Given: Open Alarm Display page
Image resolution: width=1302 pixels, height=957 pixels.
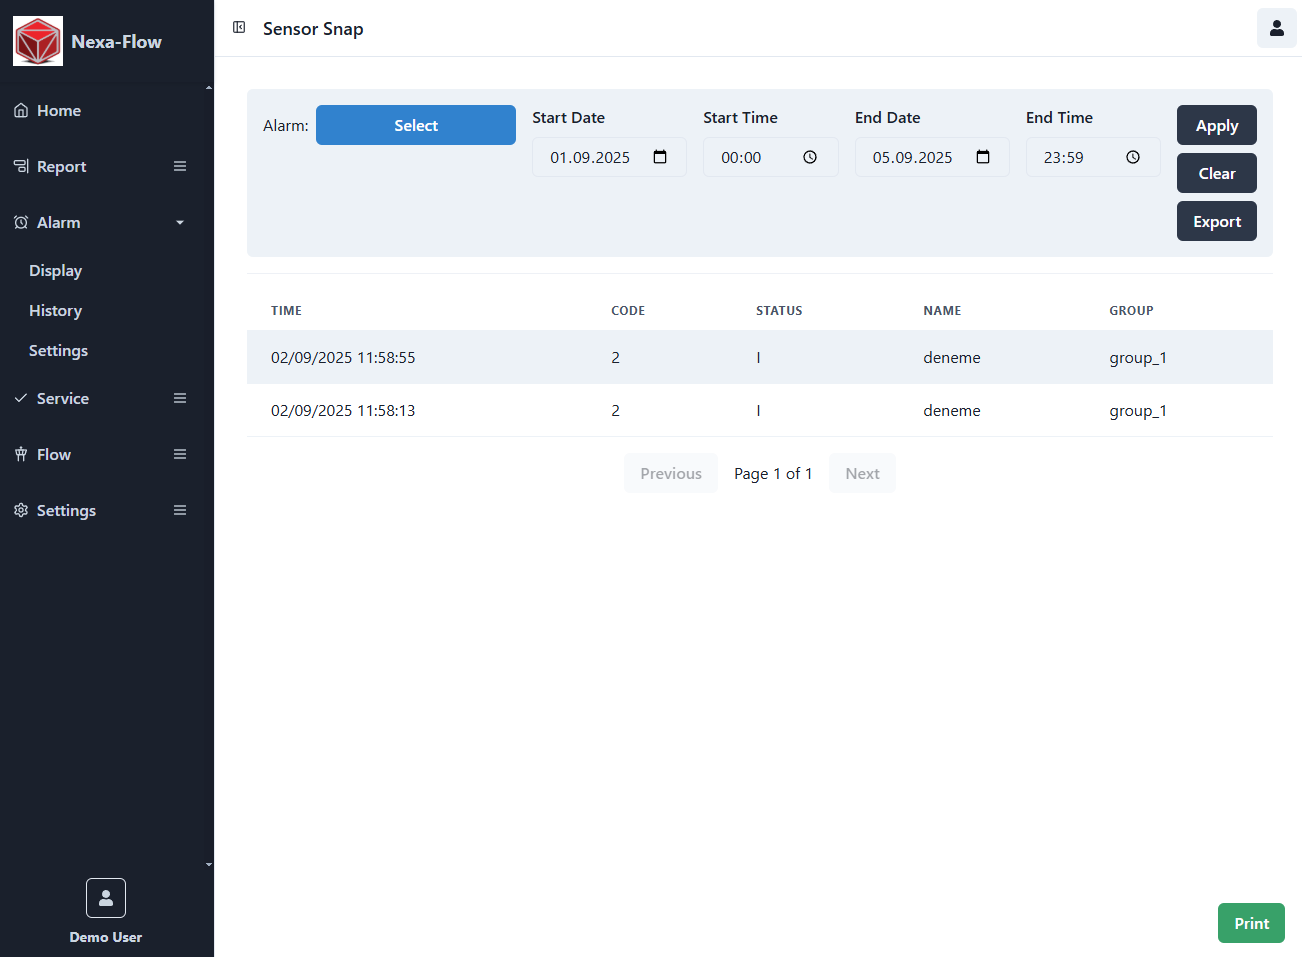Looking at the screenshot, I should pyautogui.click(x=55, y=270).
